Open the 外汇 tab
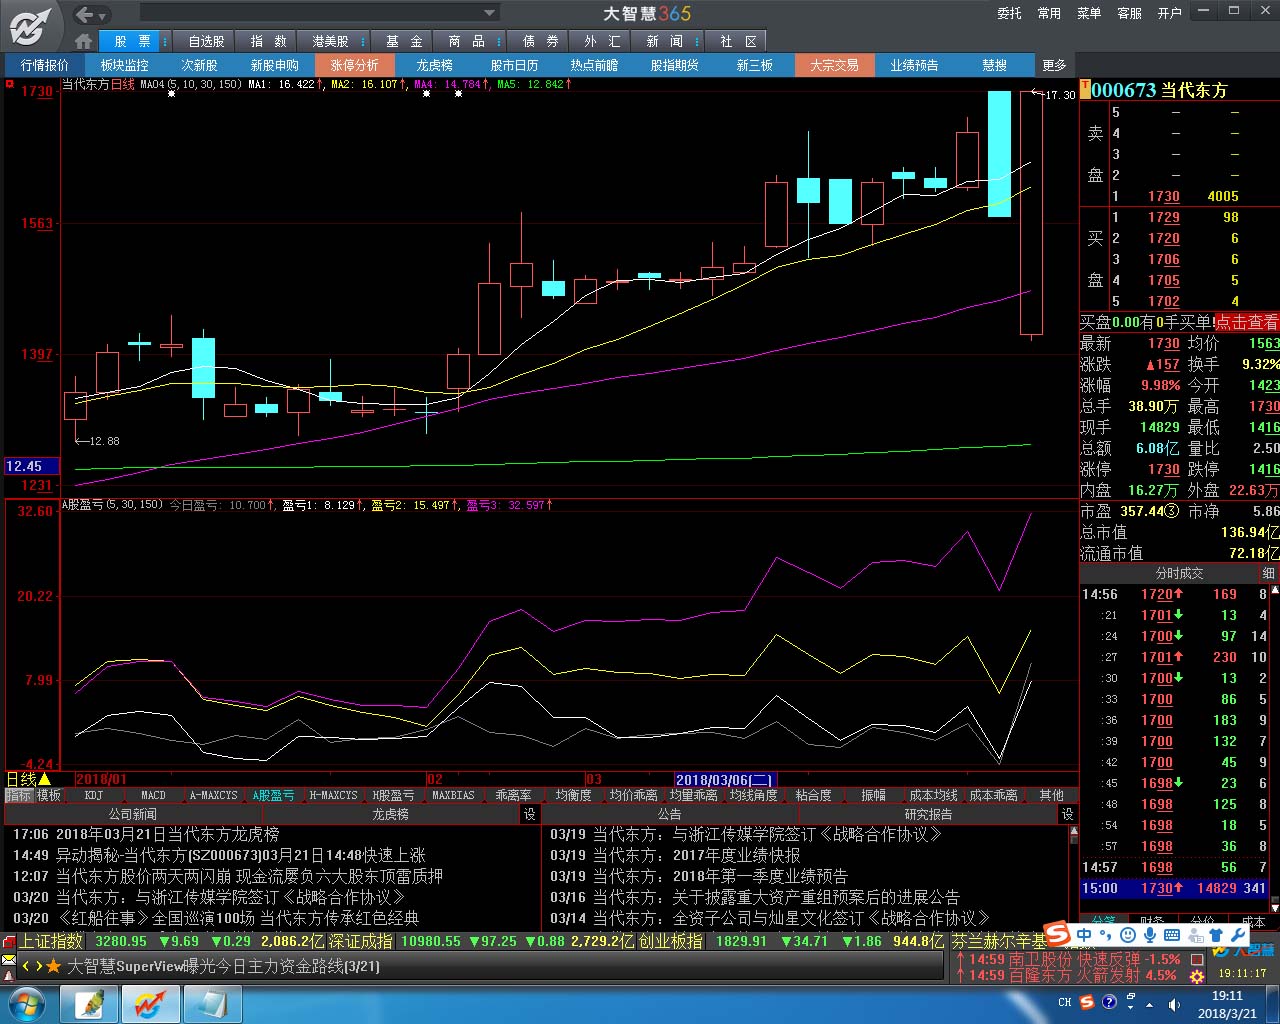 click(603, 41)
